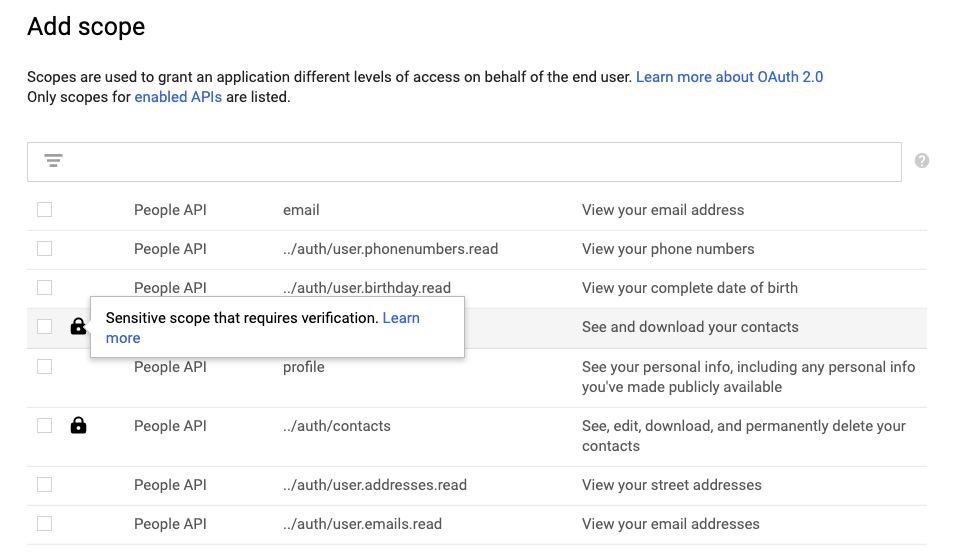Click the profile scope name
Screen dimensions: 954x552
pos(304,367)
